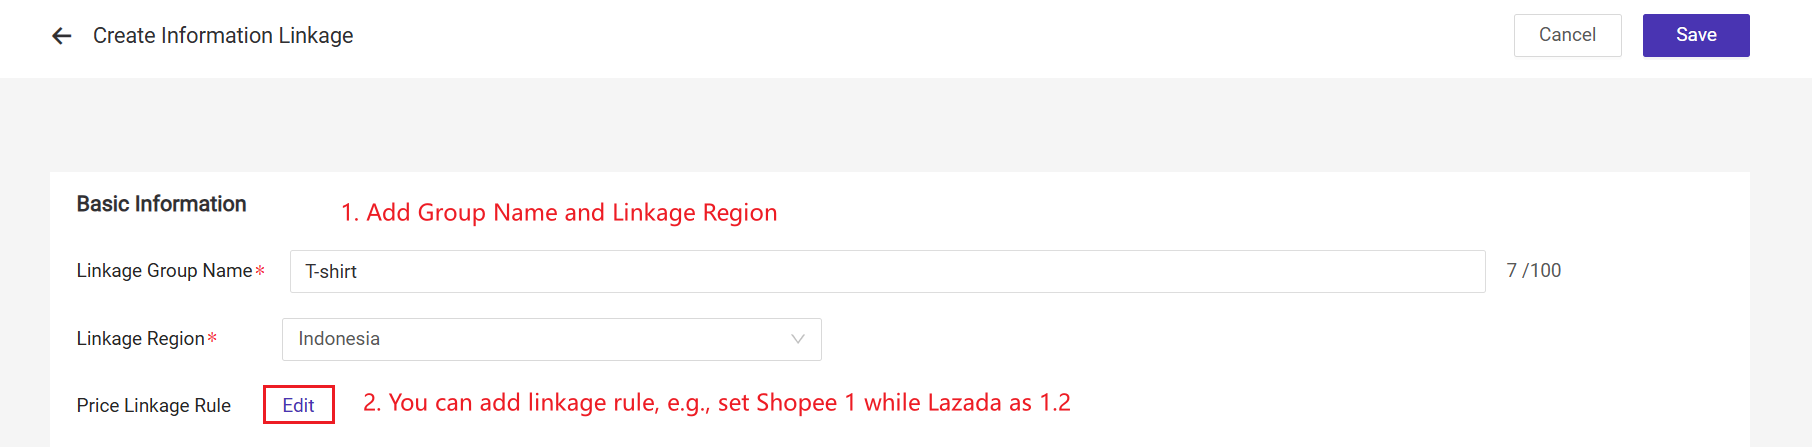This screenshot has width=1812, height=447.
Task: Click the selected 'Indonesia' value
Action: pos(339,339)
